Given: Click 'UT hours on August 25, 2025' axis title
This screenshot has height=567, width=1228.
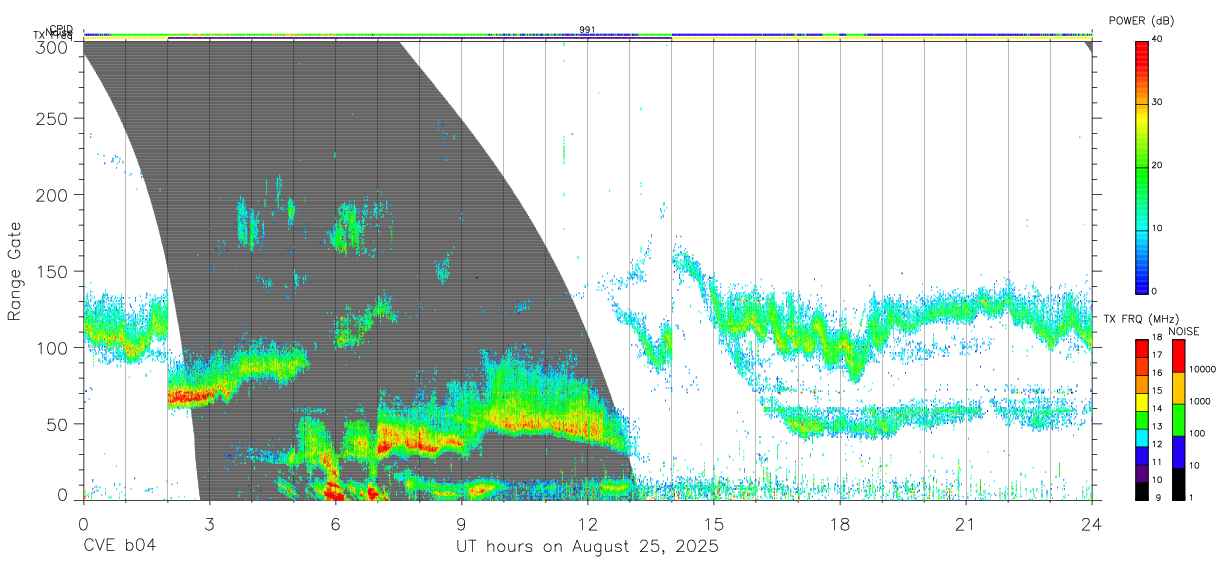Looking at the screenshot, I should click(x=588, y=547).
